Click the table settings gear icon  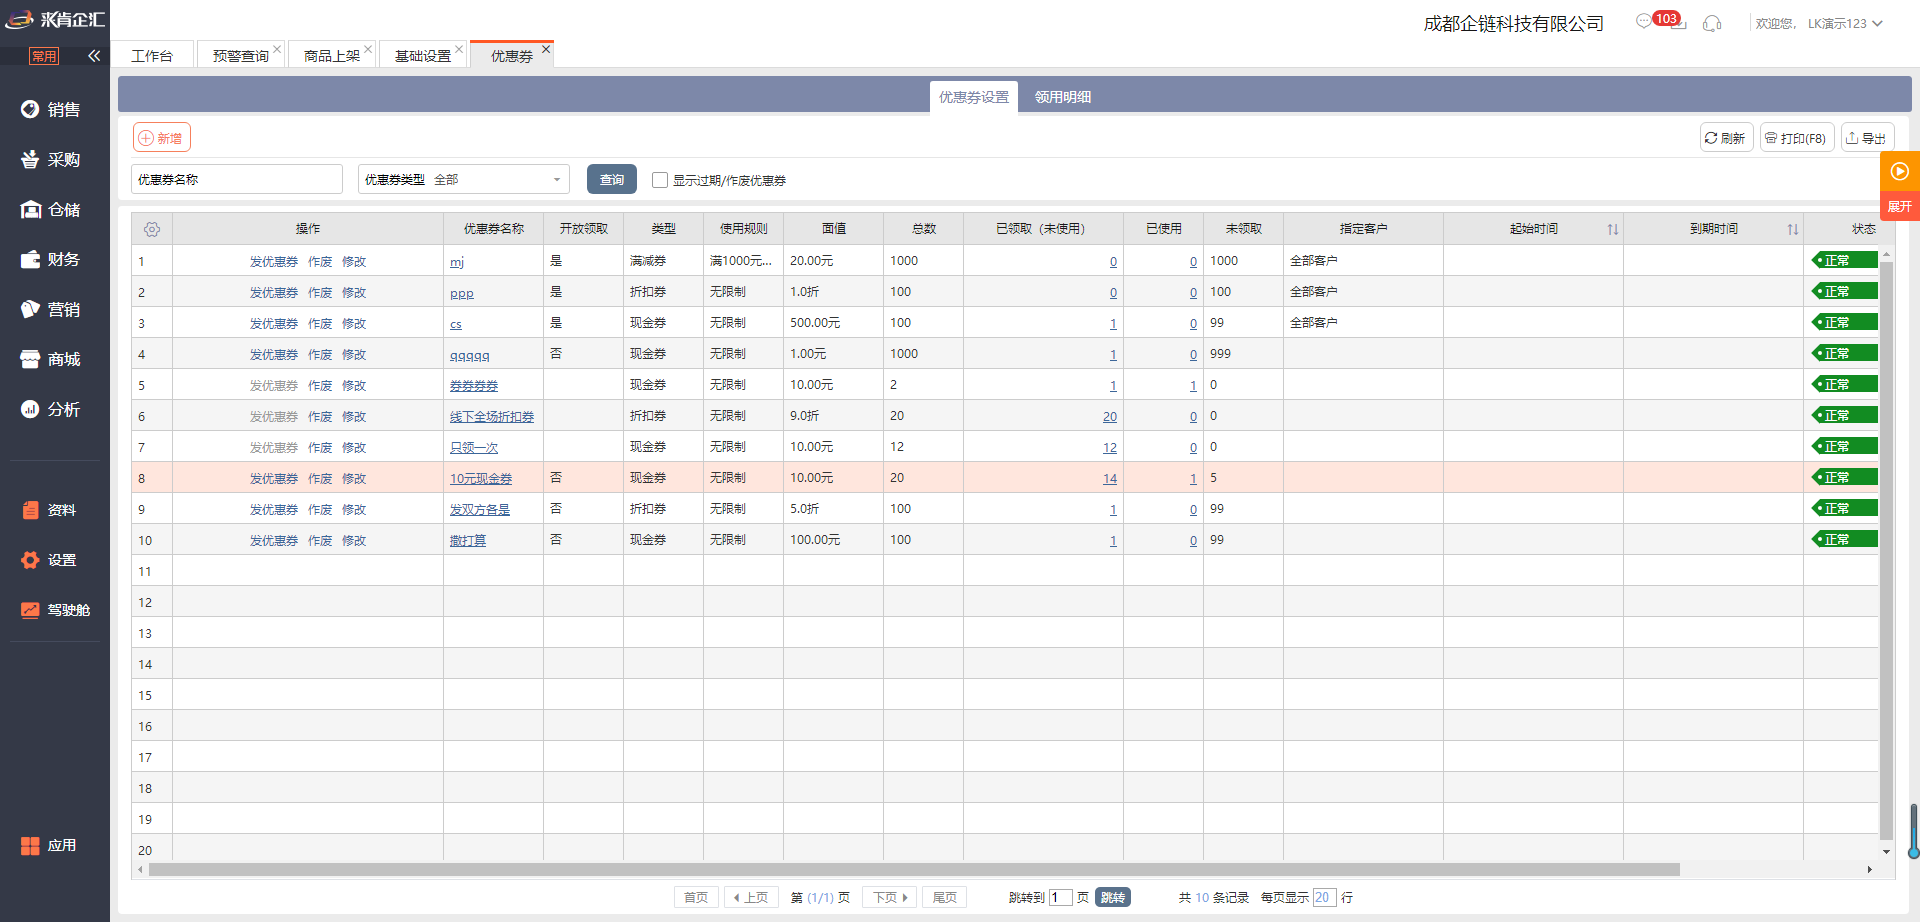(x=152, y=229)
